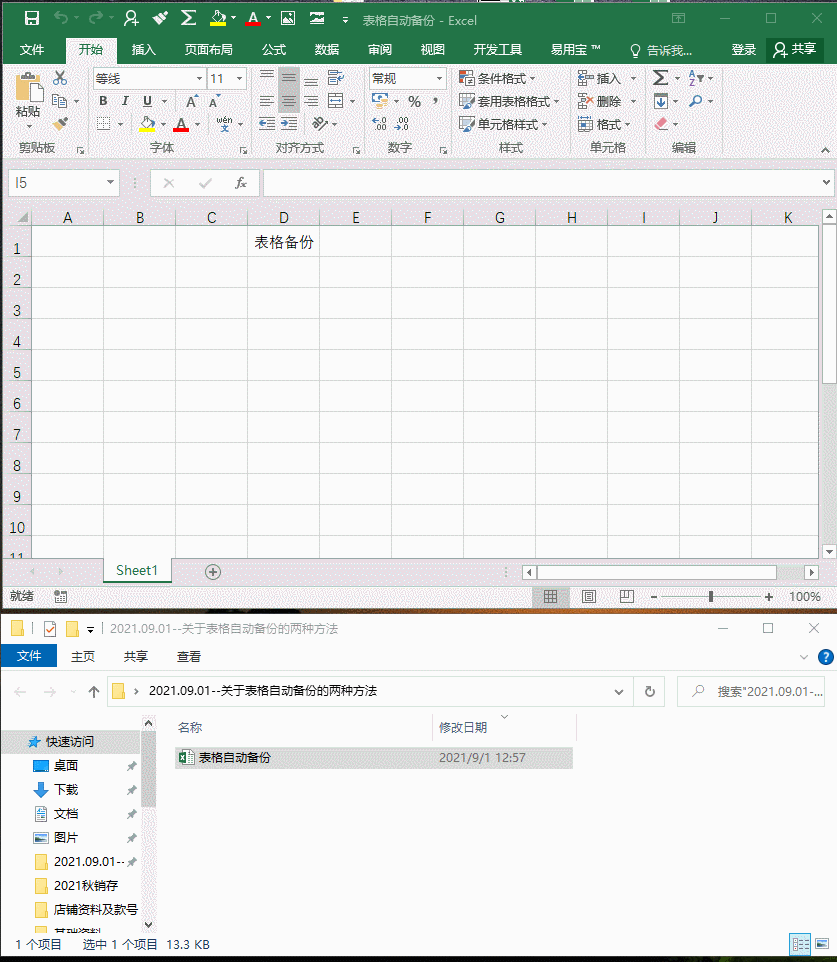Toggle Italic formatting
This screenshot has width=837, height=962.
[125, 101]
